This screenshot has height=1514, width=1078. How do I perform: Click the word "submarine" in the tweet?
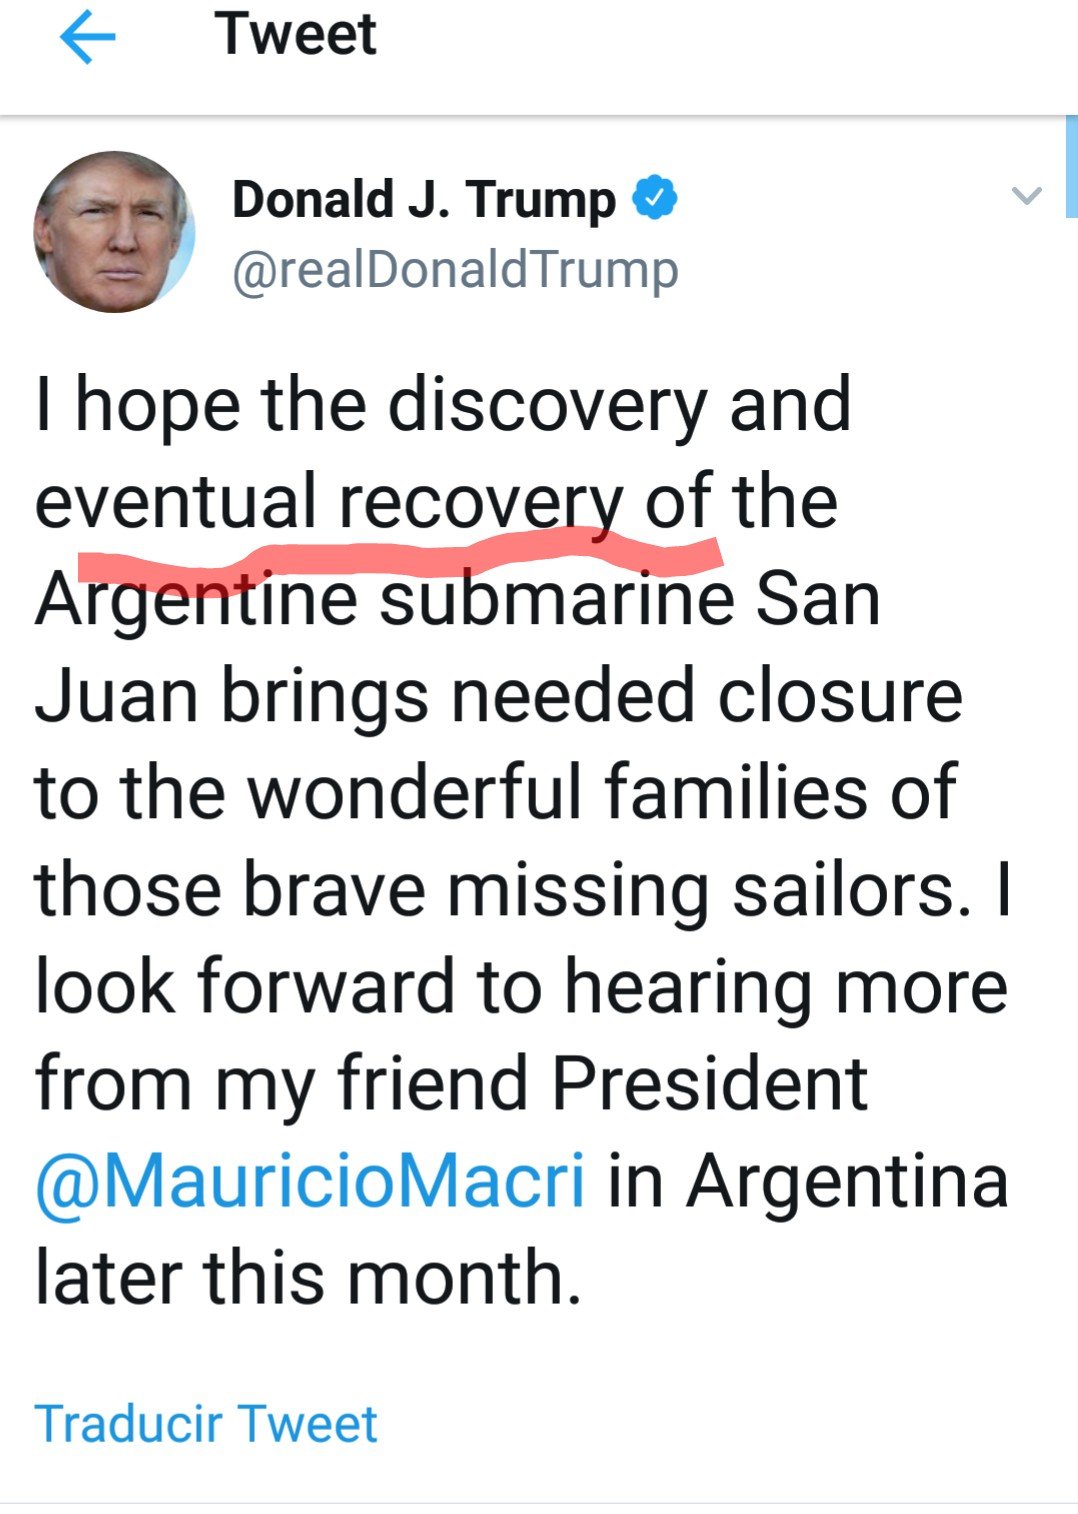point(556,600)
